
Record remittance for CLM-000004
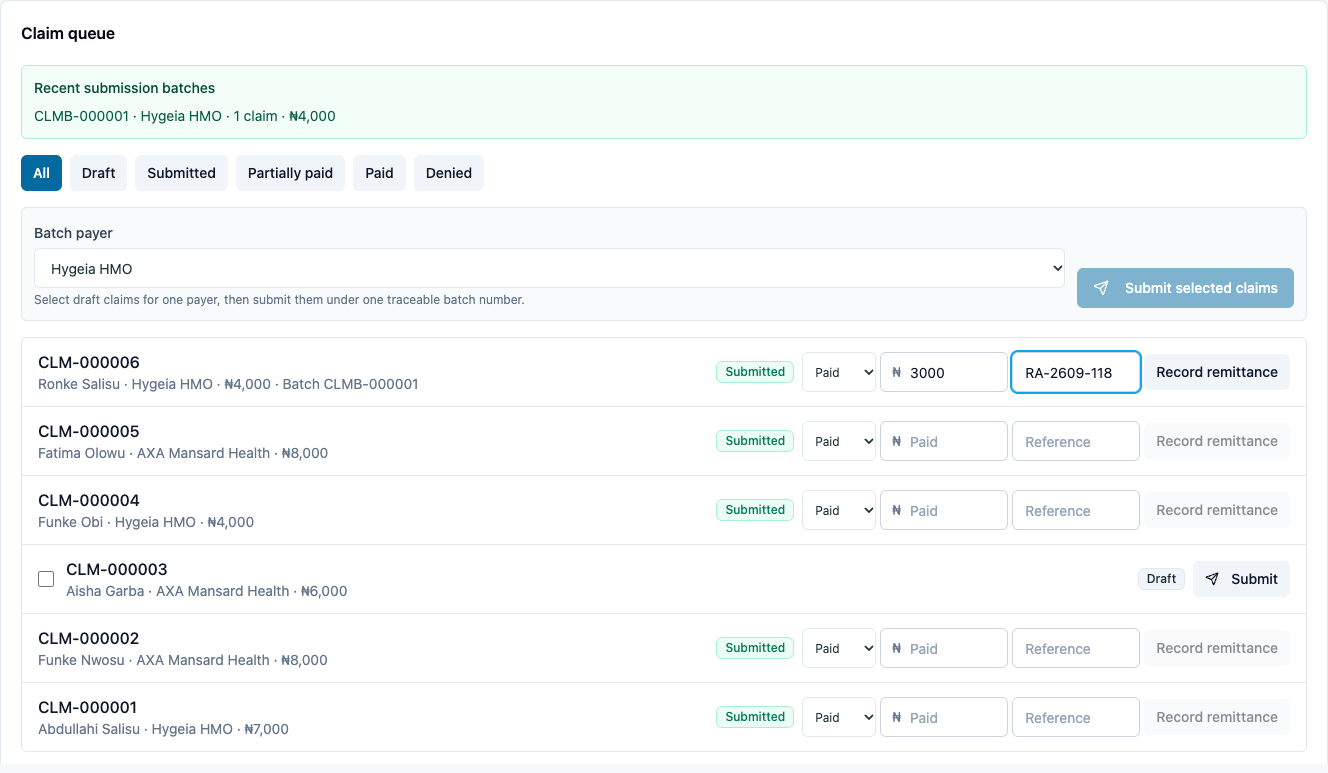pos(1217,510)
